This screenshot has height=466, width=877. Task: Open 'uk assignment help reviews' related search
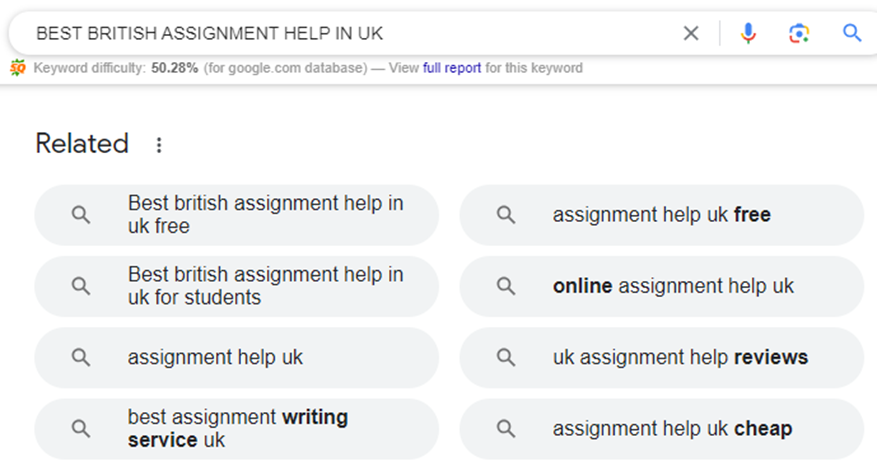(x=662, y=357)
